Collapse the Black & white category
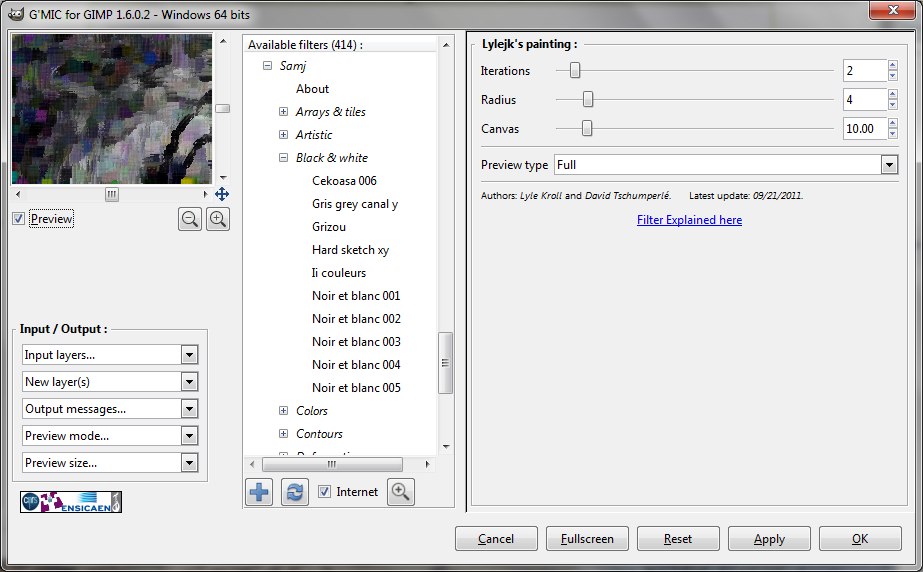Image resolution: width=923 pixels, height=572 pixels. [283, 158]
